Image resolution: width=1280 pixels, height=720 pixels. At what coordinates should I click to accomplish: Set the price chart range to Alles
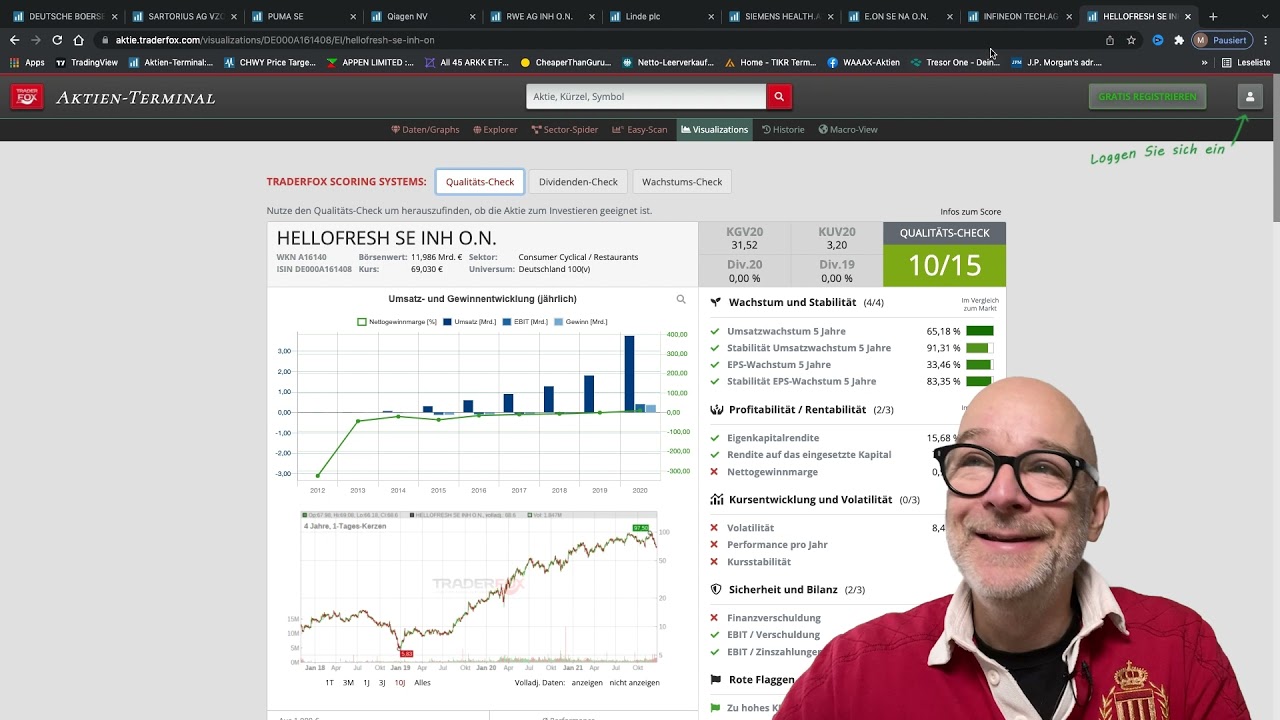coord(422,682)
